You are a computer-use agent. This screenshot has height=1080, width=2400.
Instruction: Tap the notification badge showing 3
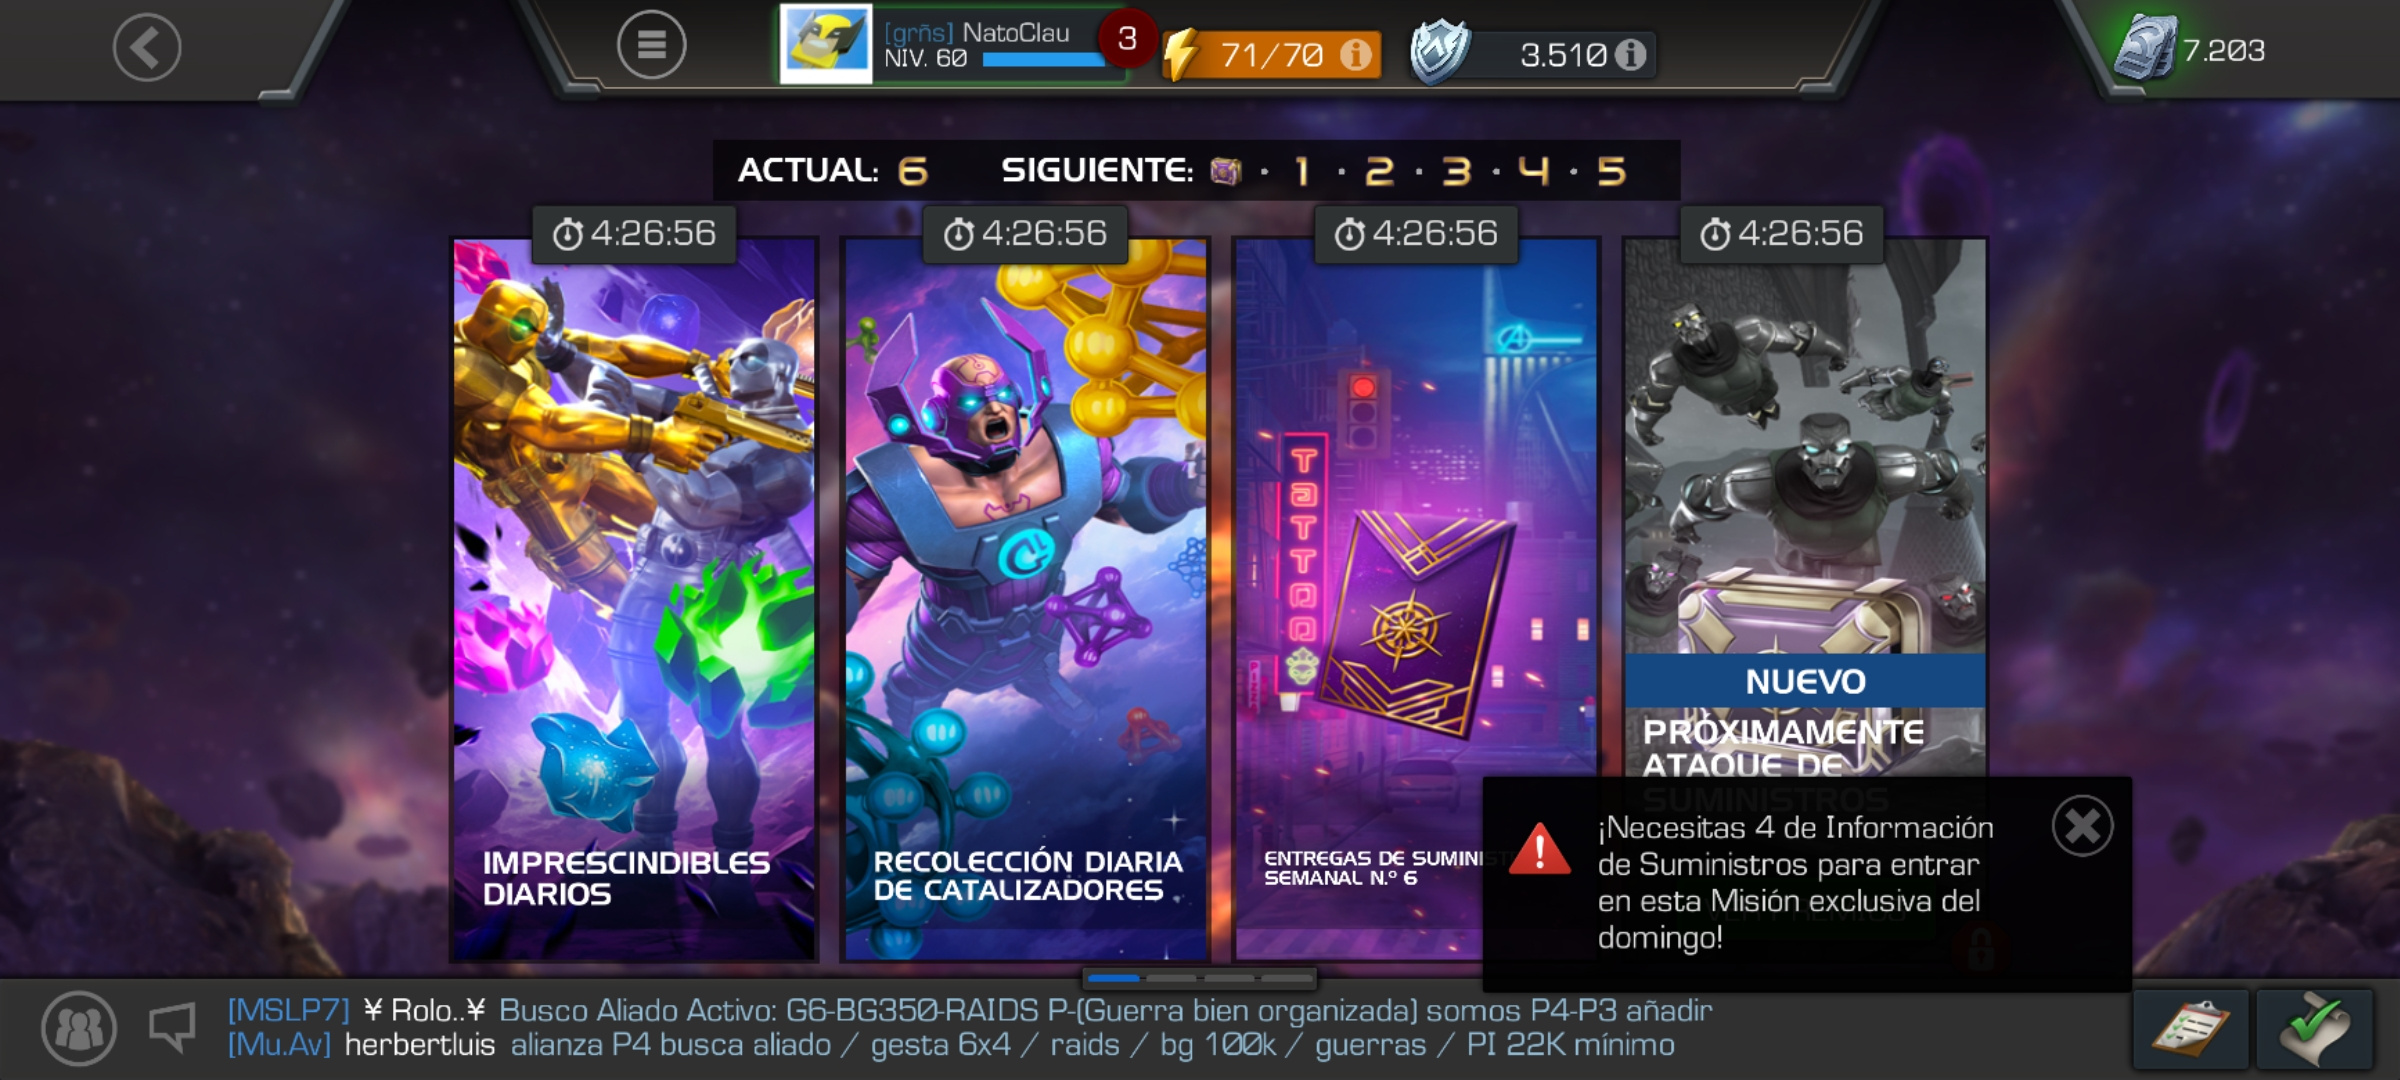1127,38
